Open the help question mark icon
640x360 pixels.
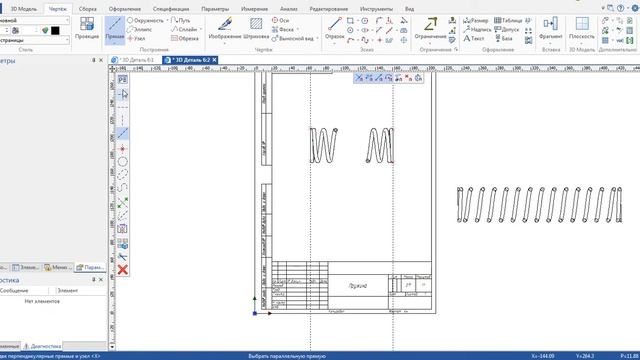620,8
